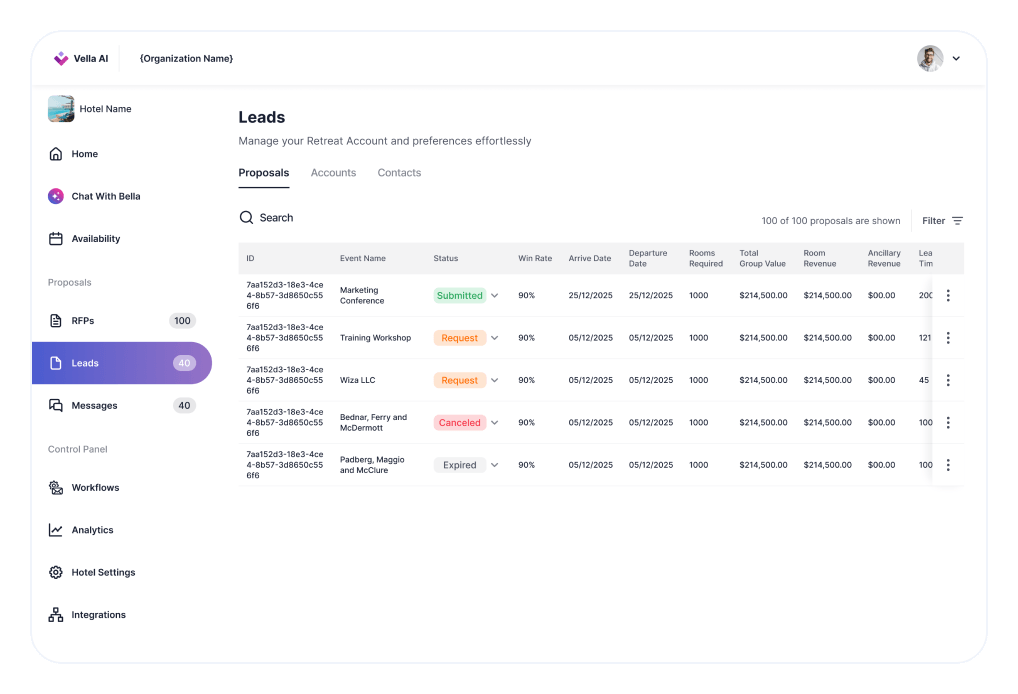Open three-dot menu for Marketing Conference row

[x=948, y=296]
